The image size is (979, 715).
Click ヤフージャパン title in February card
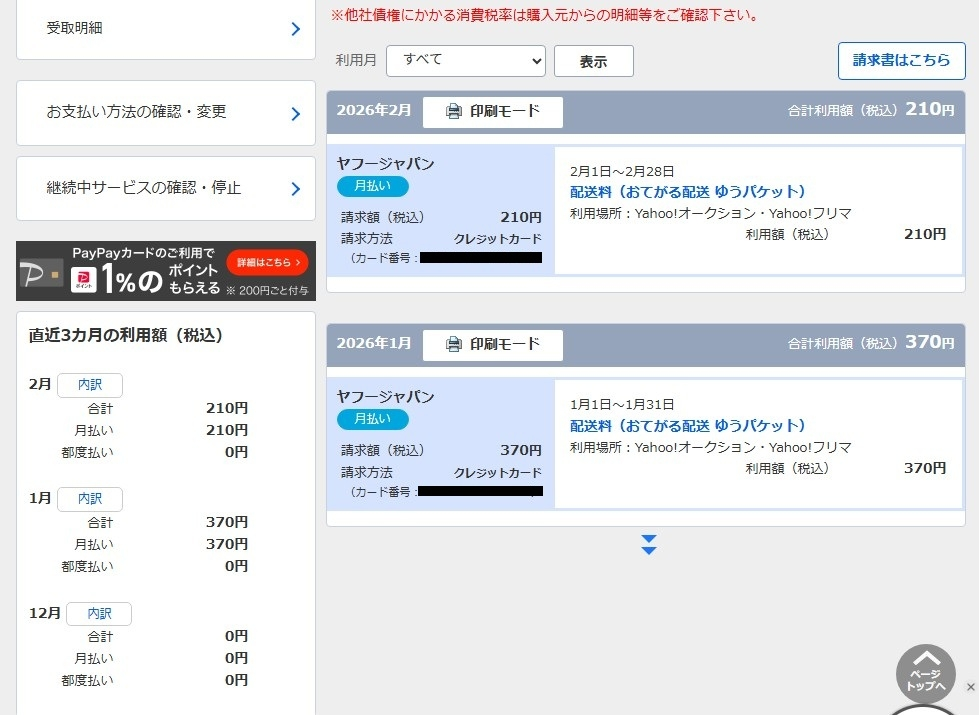point(385,164)
